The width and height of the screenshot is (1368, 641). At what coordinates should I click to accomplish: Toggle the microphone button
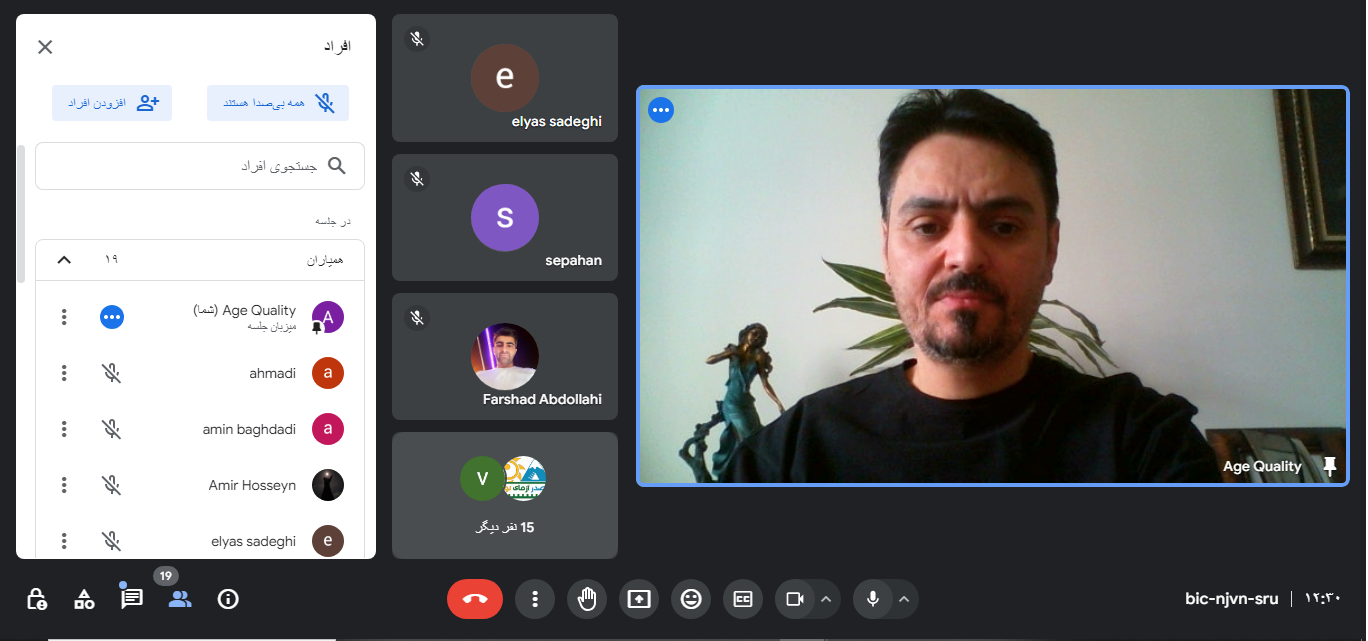click(x=872, y=599)
